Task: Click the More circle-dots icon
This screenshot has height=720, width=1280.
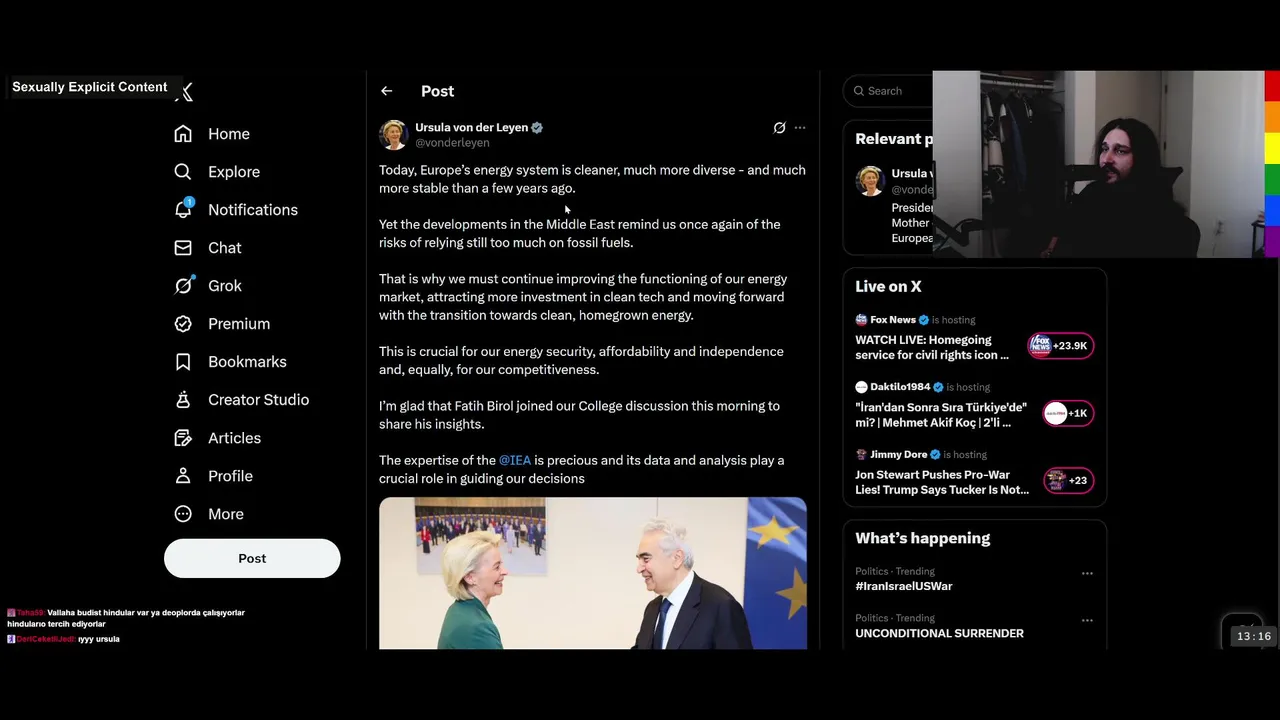Action: [183, 514]
